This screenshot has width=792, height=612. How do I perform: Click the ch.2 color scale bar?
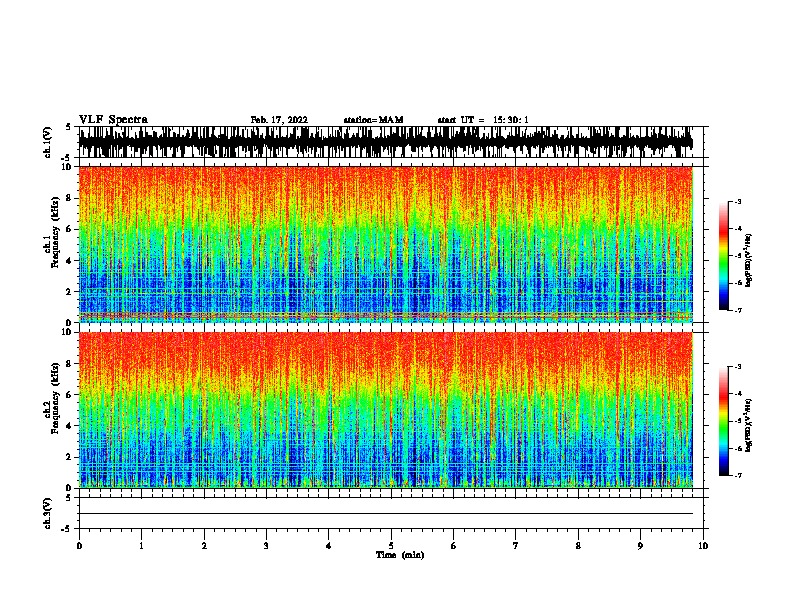click(724, 421)
